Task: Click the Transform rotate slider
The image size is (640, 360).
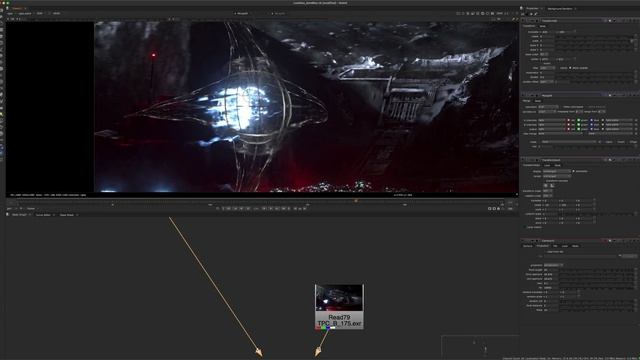Action: tap(594, 36)
